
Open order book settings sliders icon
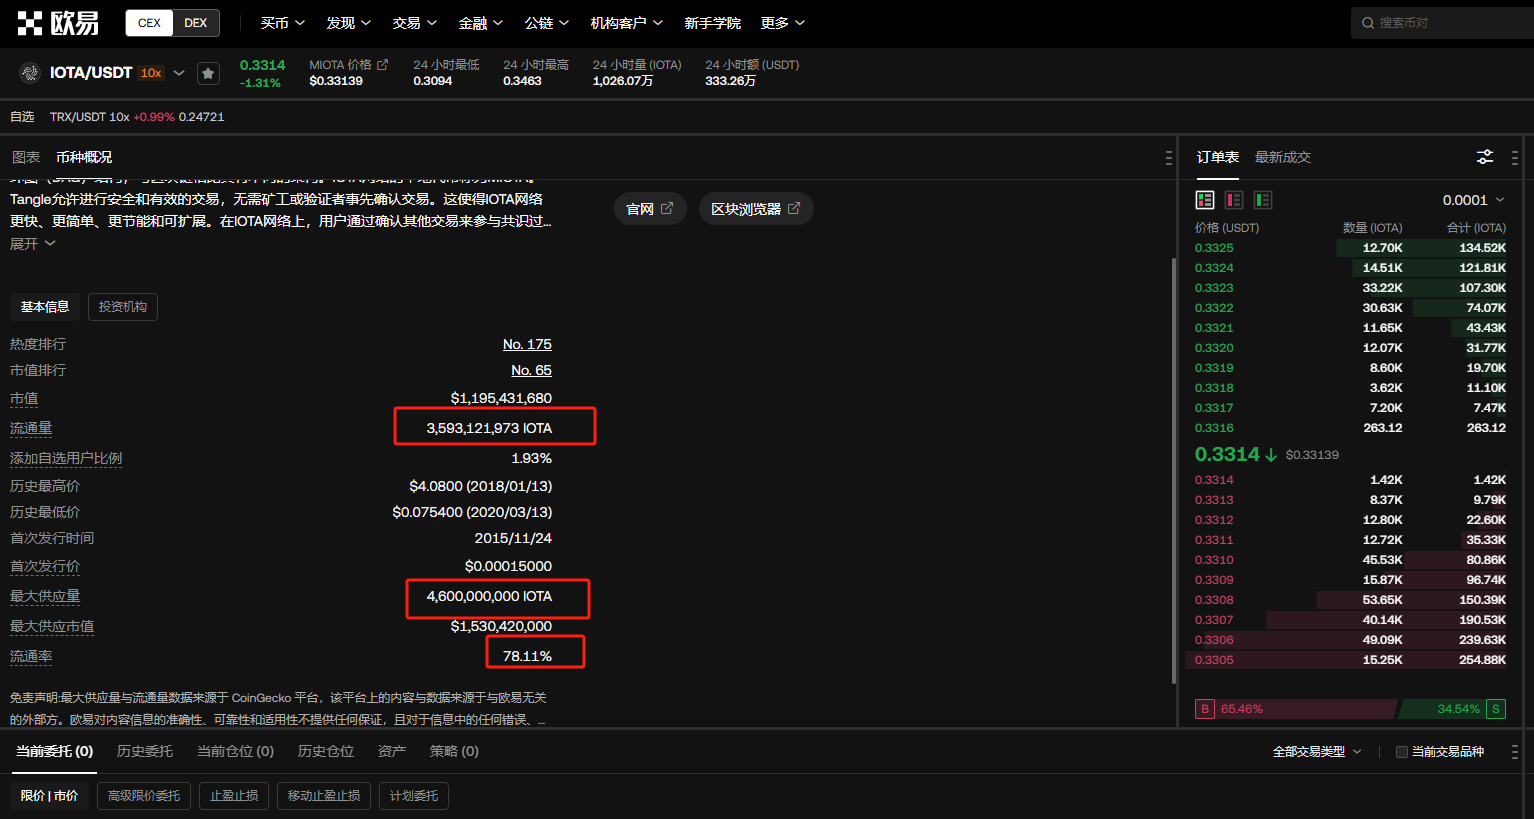(x=1485, y=157)
